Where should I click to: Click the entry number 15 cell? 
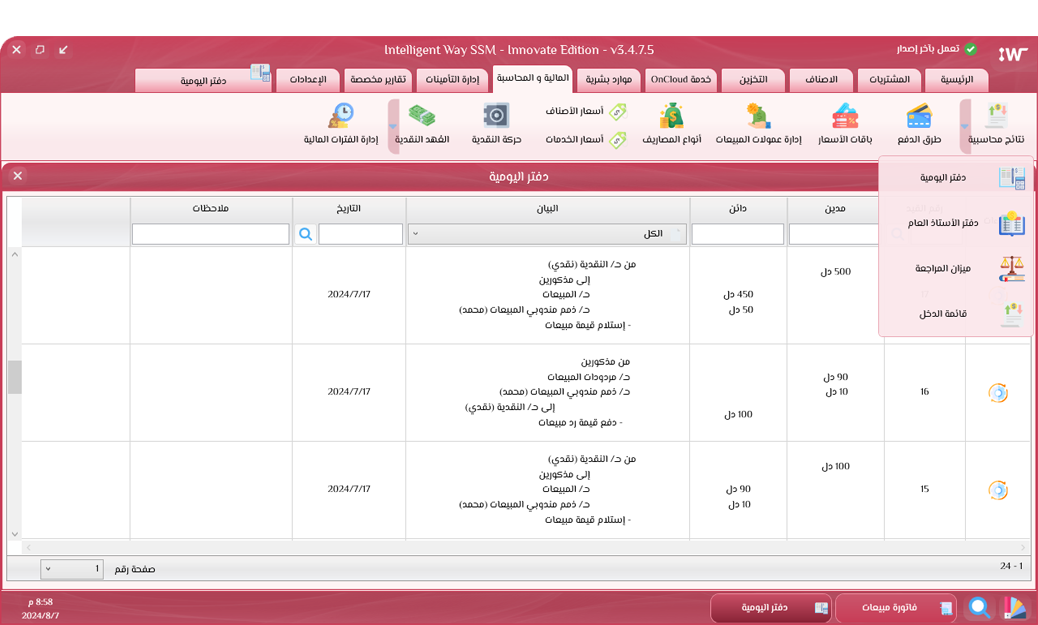coord(925,489)
